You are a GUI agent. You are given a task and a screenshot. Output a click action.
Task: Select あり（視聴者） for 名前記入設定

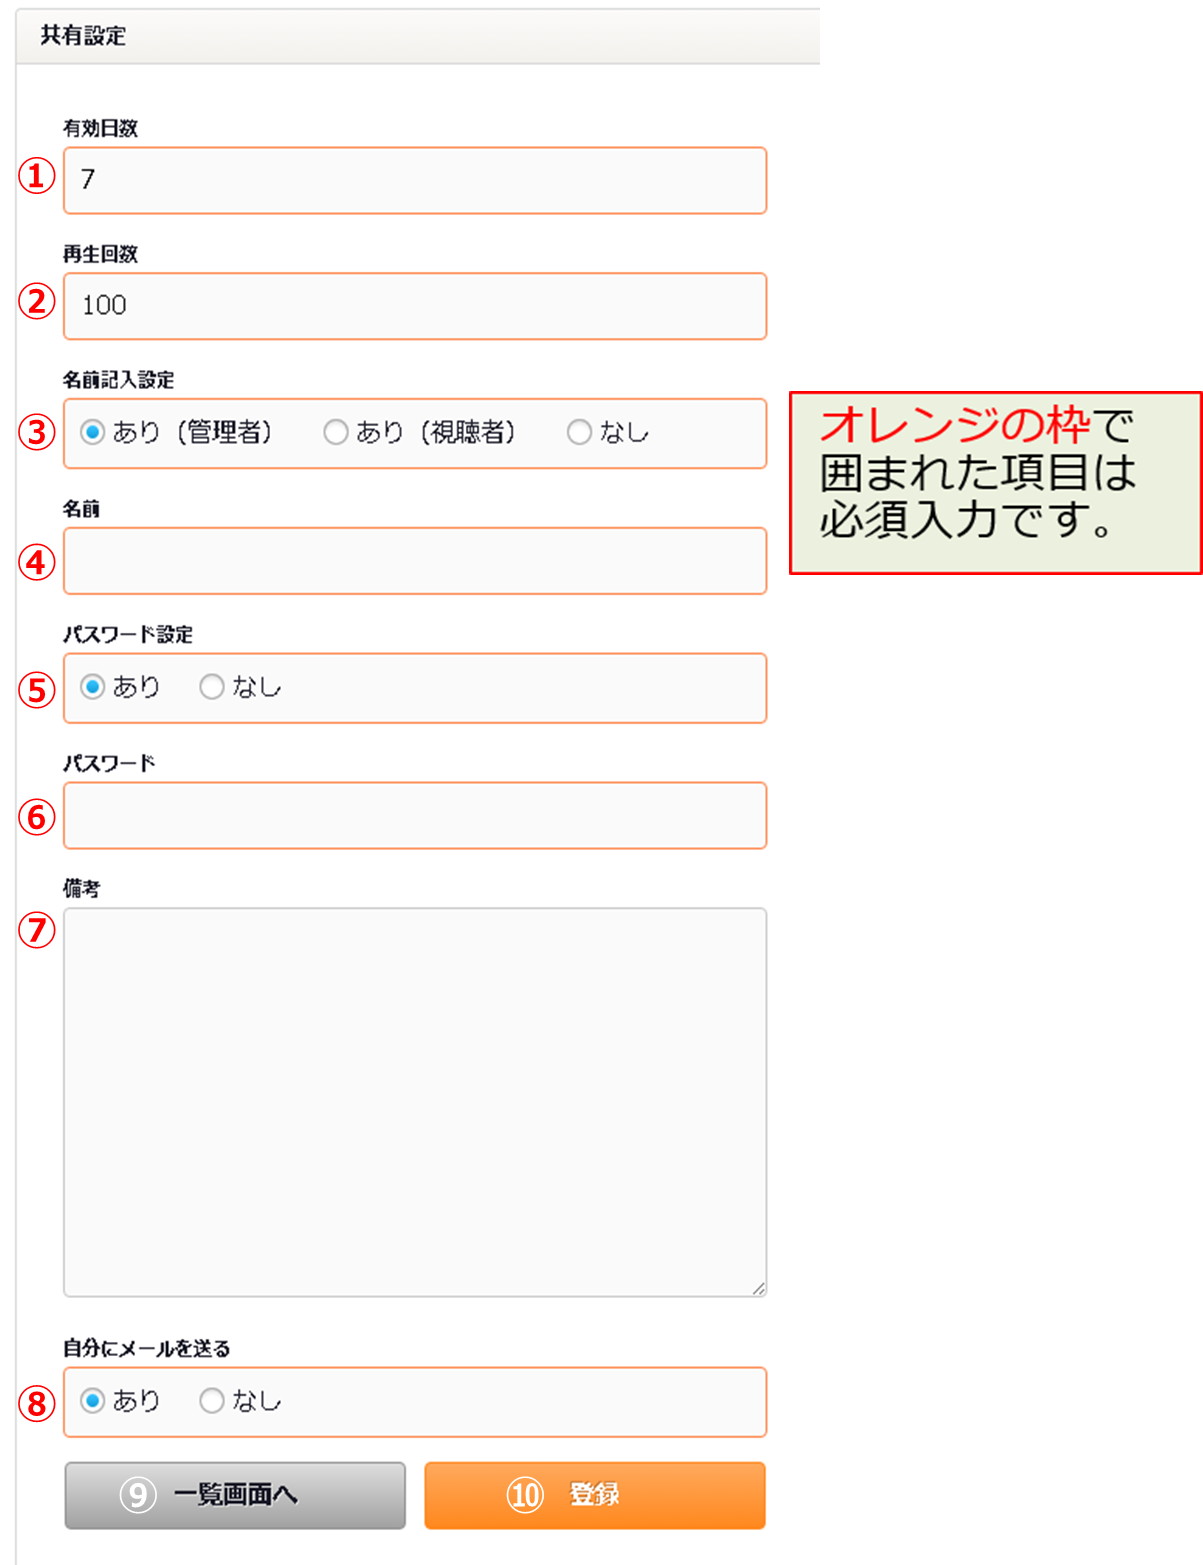point(336,432)
